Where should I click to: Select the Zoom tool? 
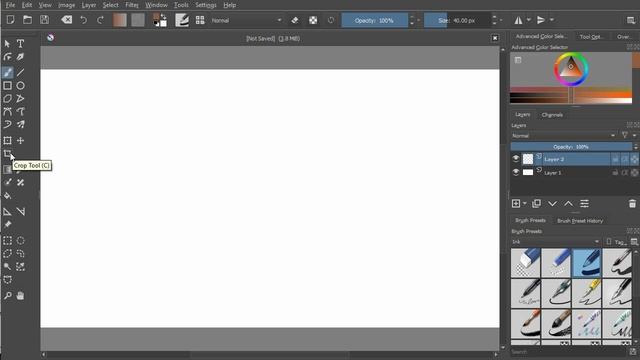7,296
